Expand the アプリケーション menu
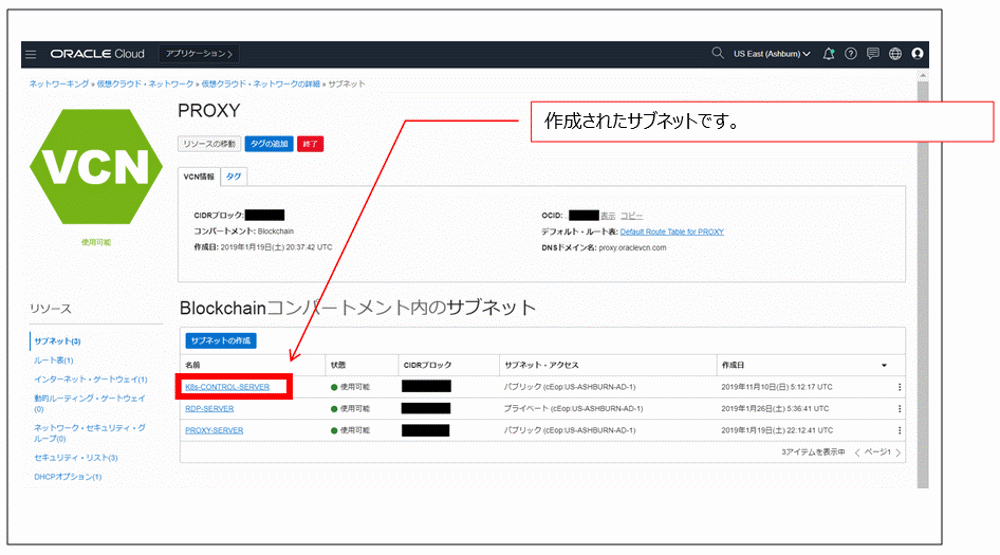1000x555 pixels. (x=199, y=54)
